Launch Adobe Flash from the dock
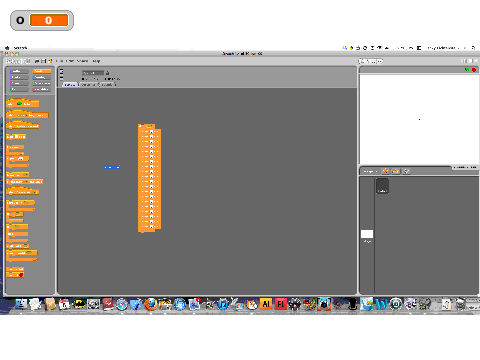This screenshot has height=360, width=480. [281, 304]
